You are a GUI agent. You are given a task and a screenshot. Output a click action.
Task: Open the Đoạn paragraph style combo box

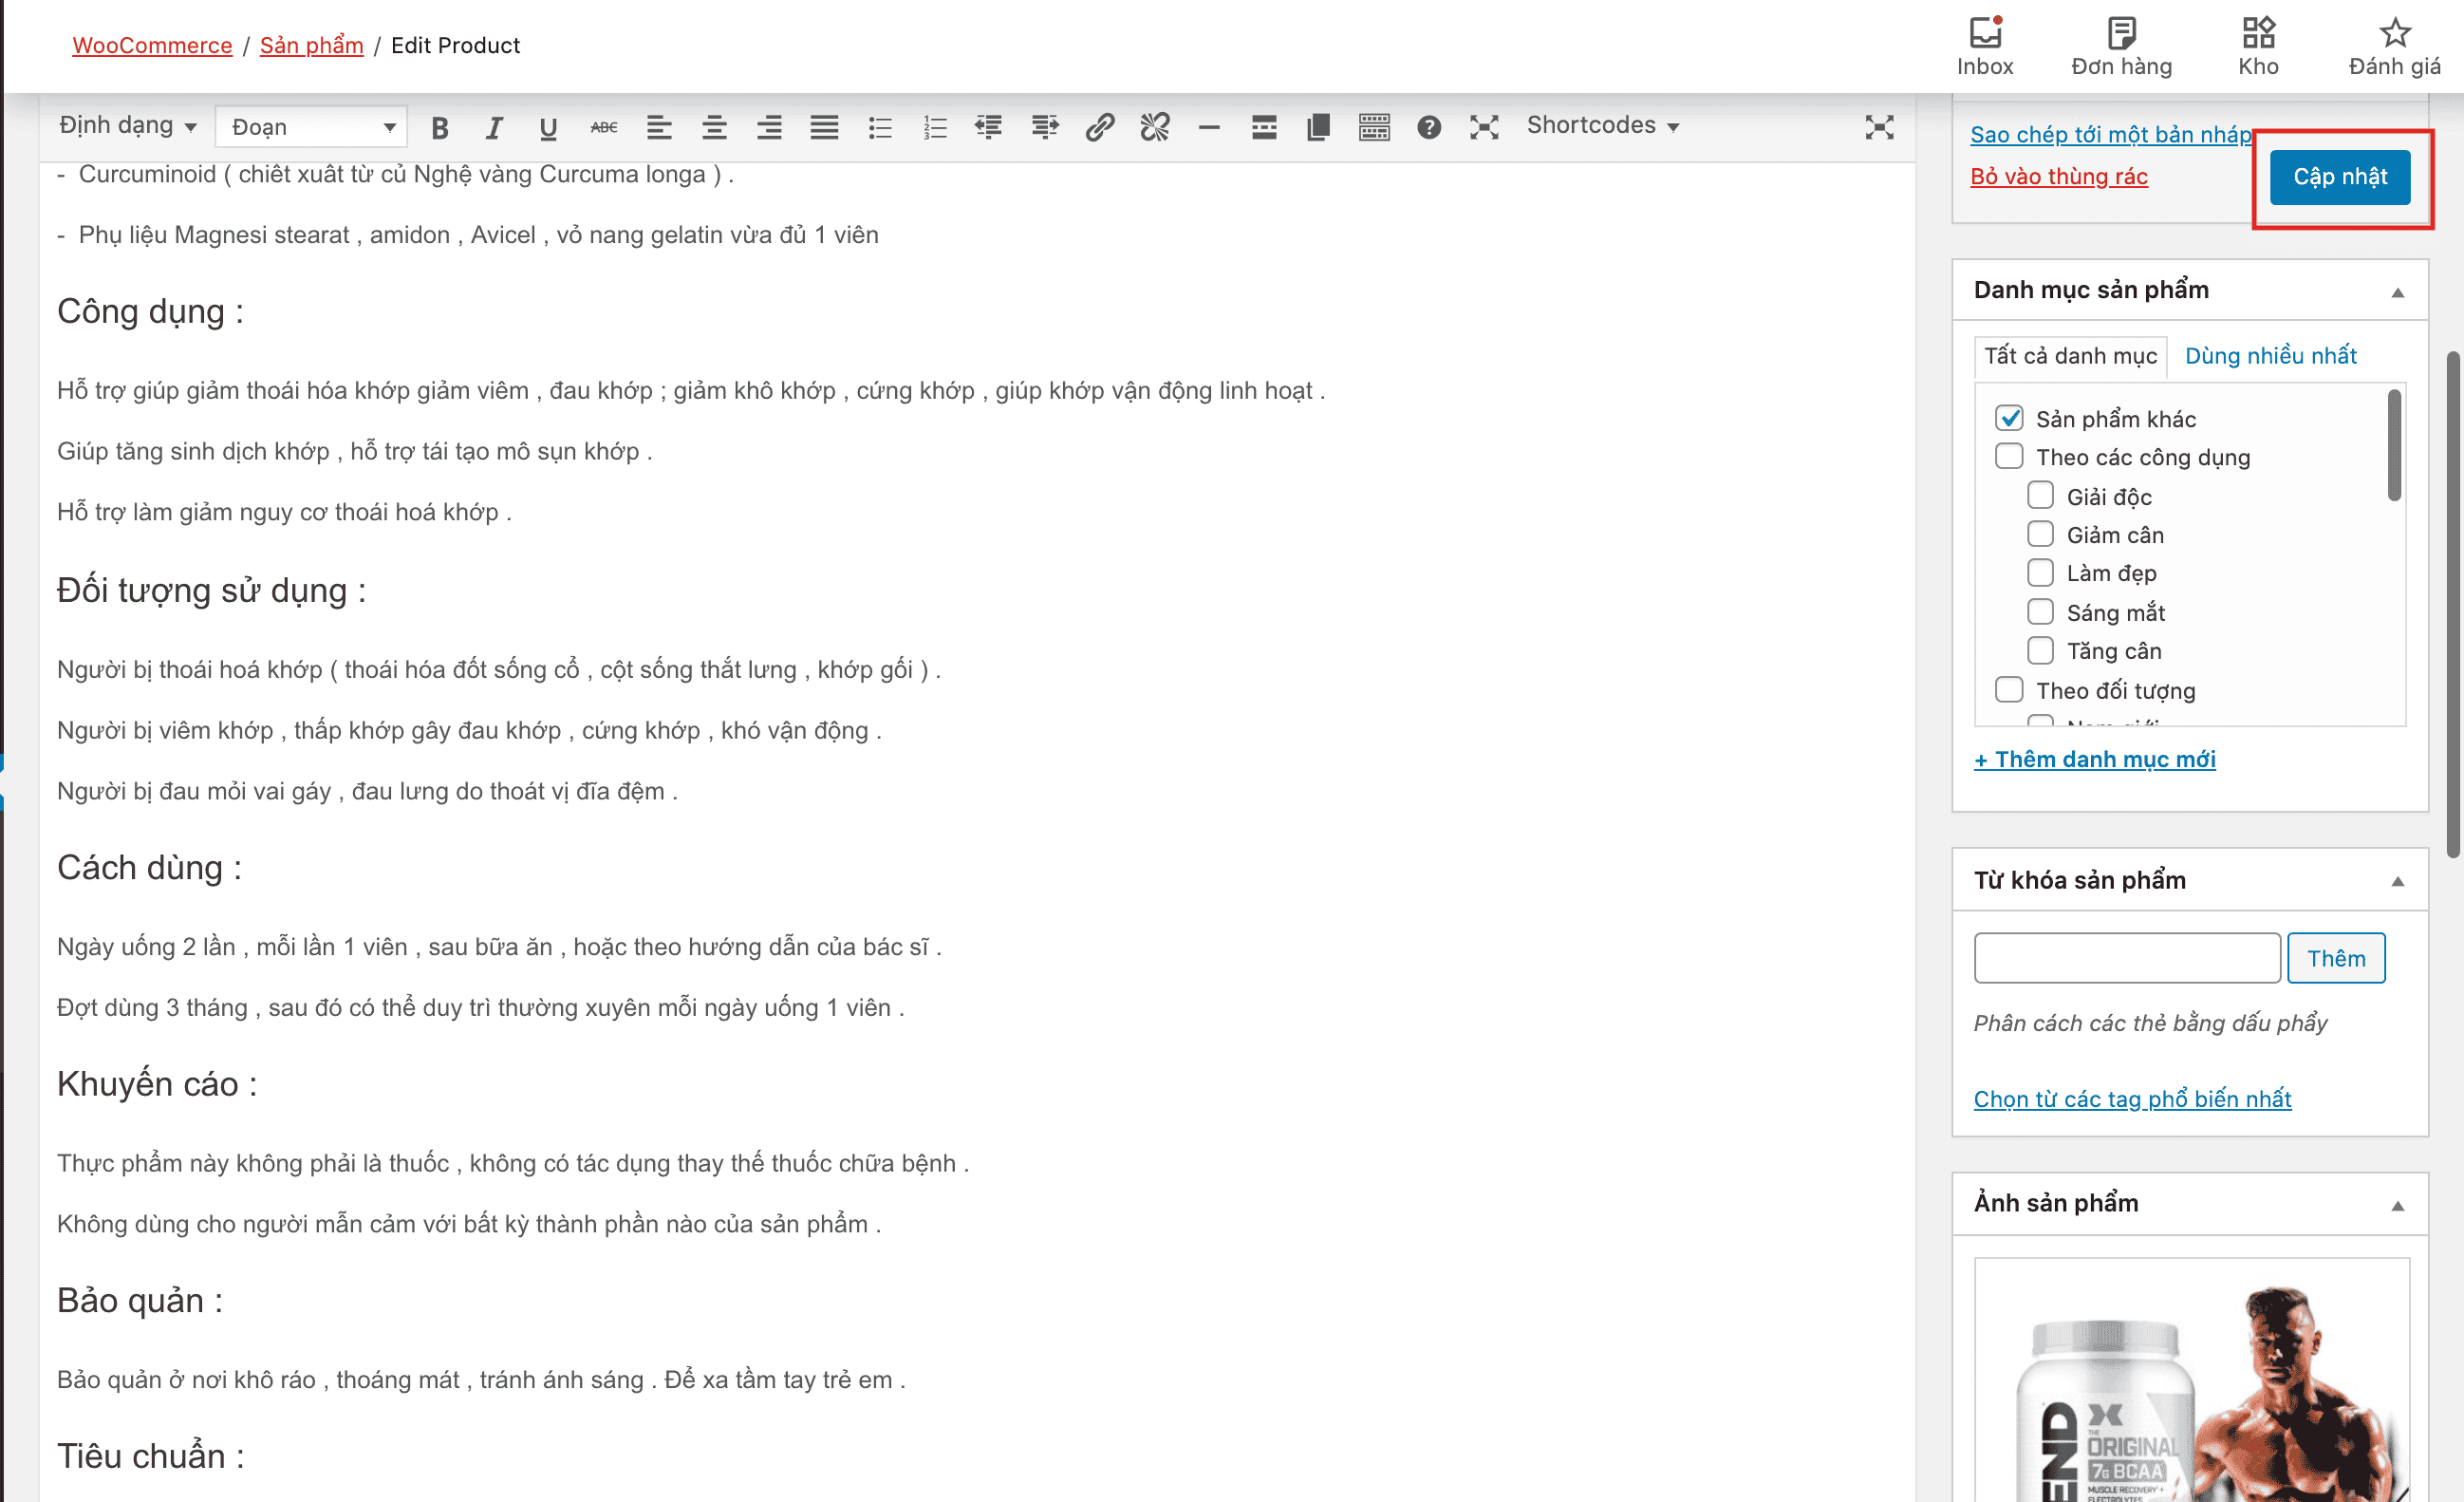(311, 127)
